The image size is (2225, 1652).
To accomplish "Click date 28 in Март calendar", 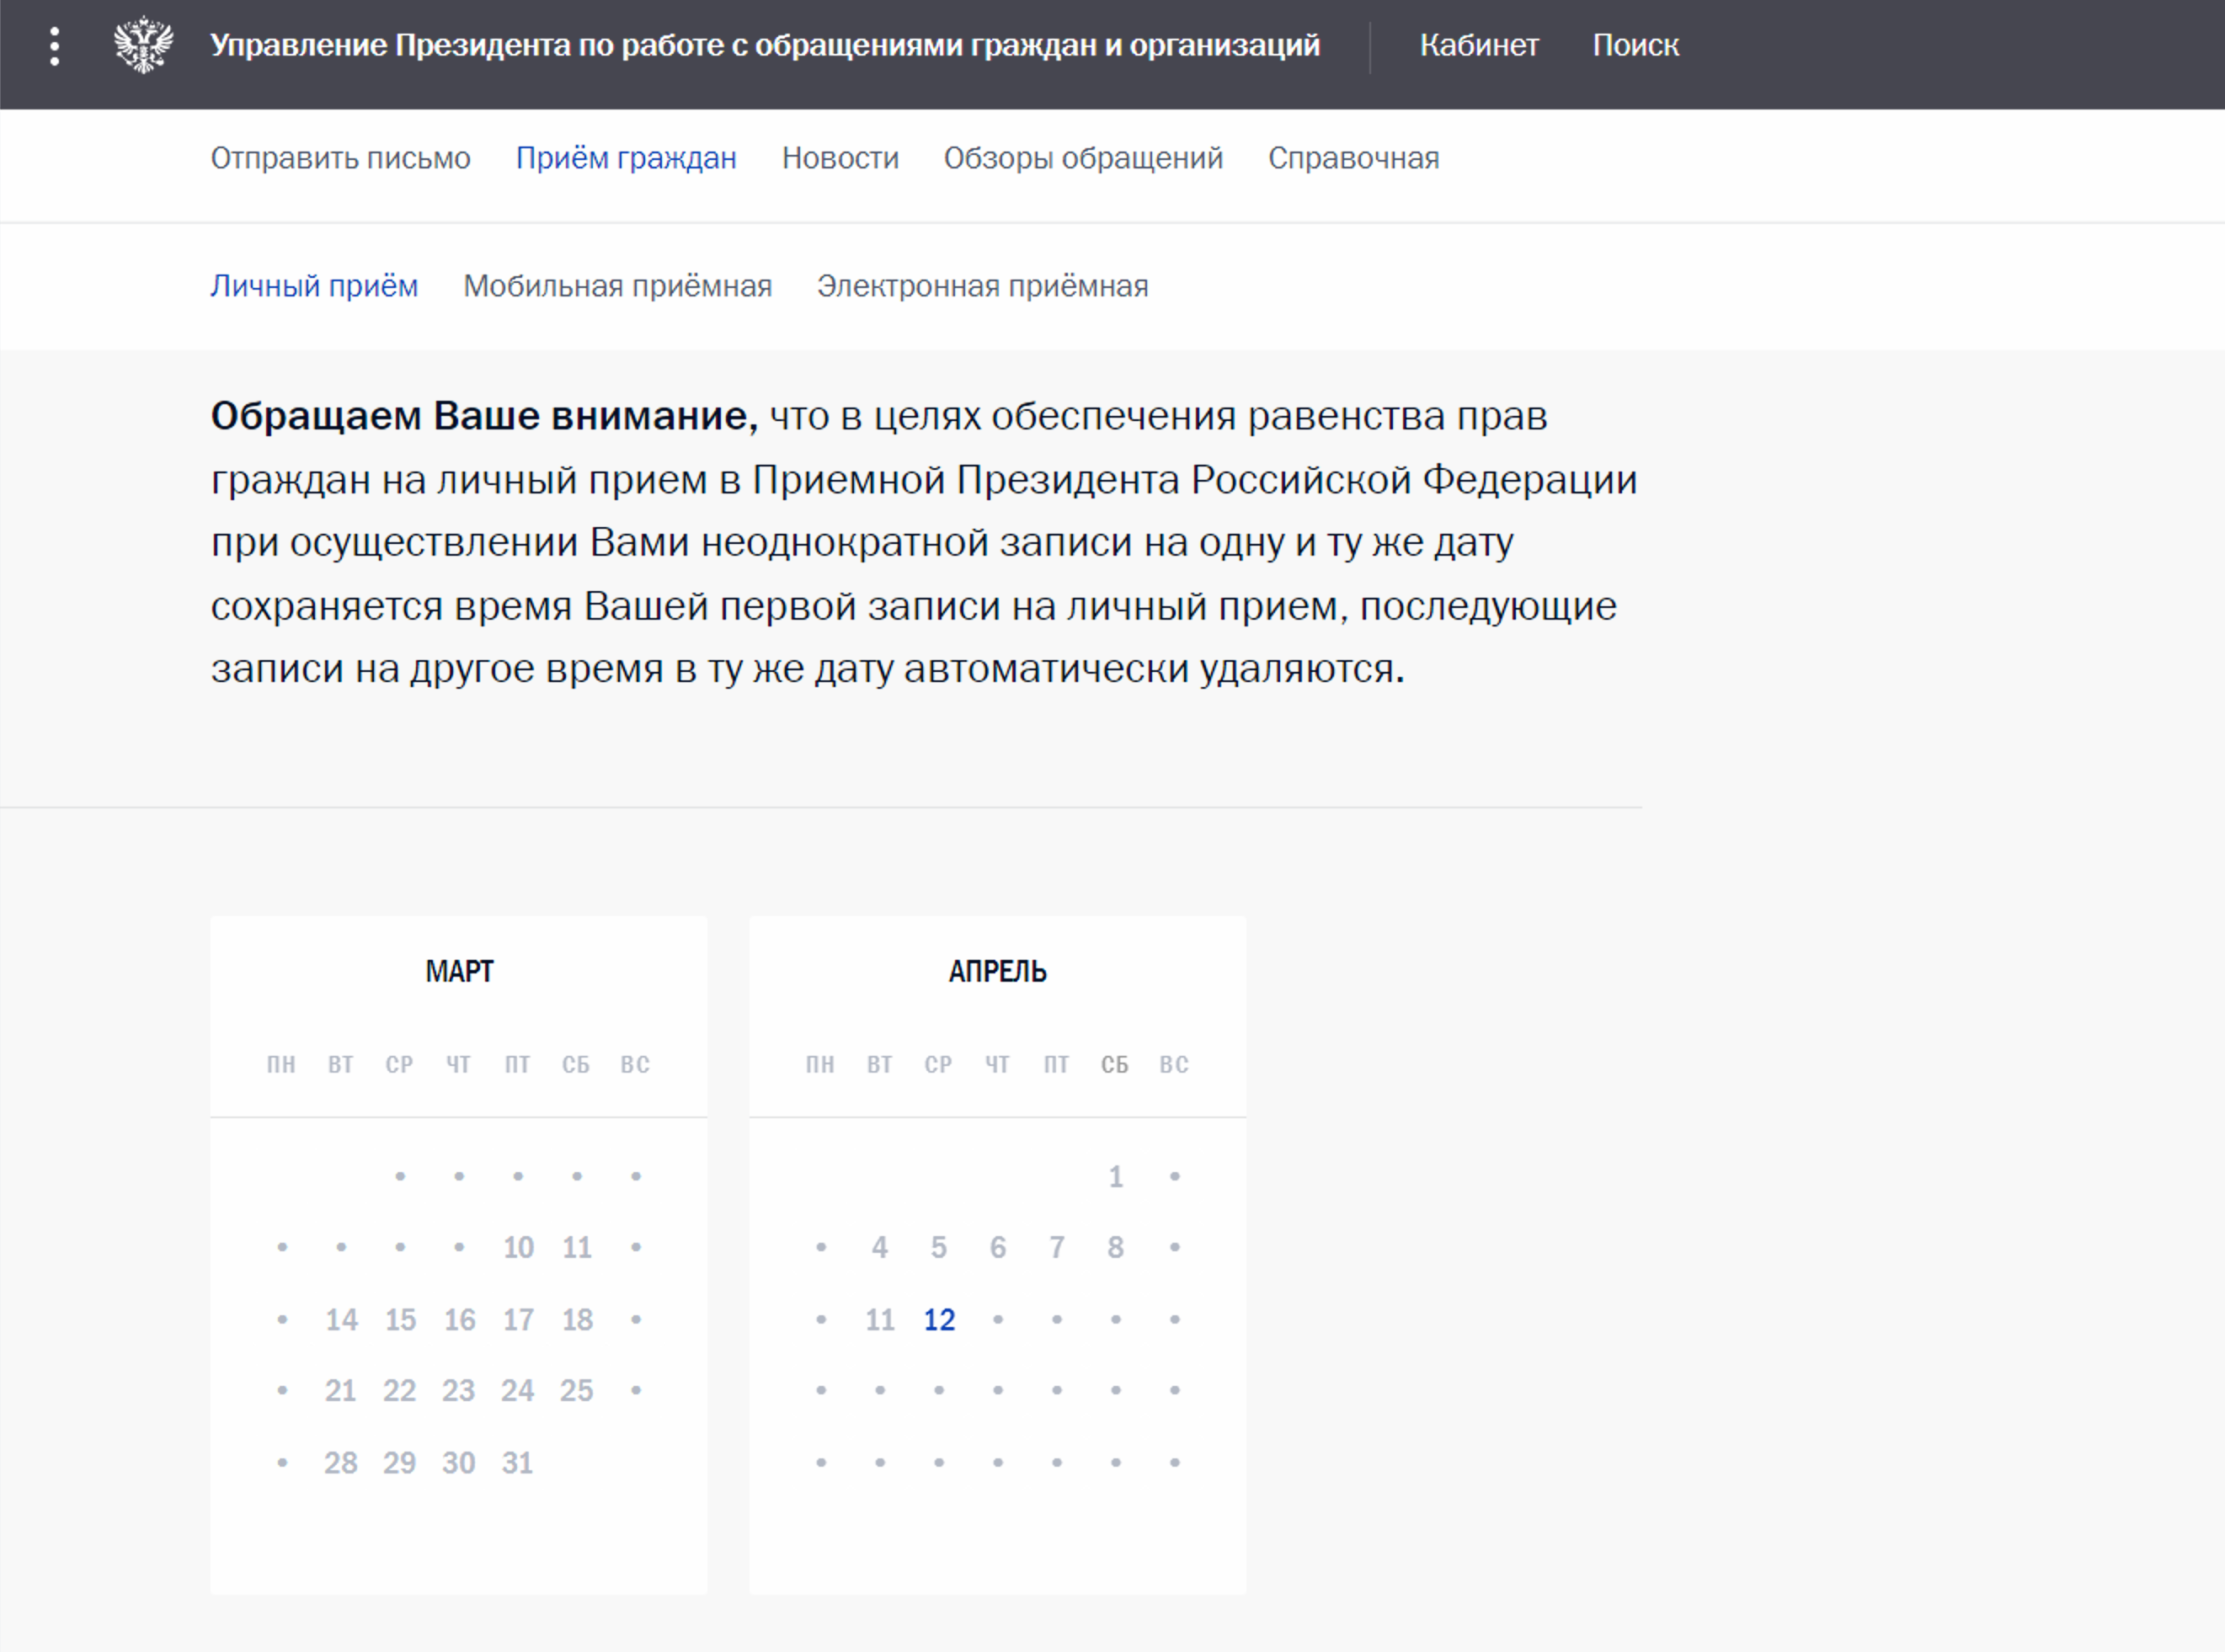I will [x=341, y=1463].
